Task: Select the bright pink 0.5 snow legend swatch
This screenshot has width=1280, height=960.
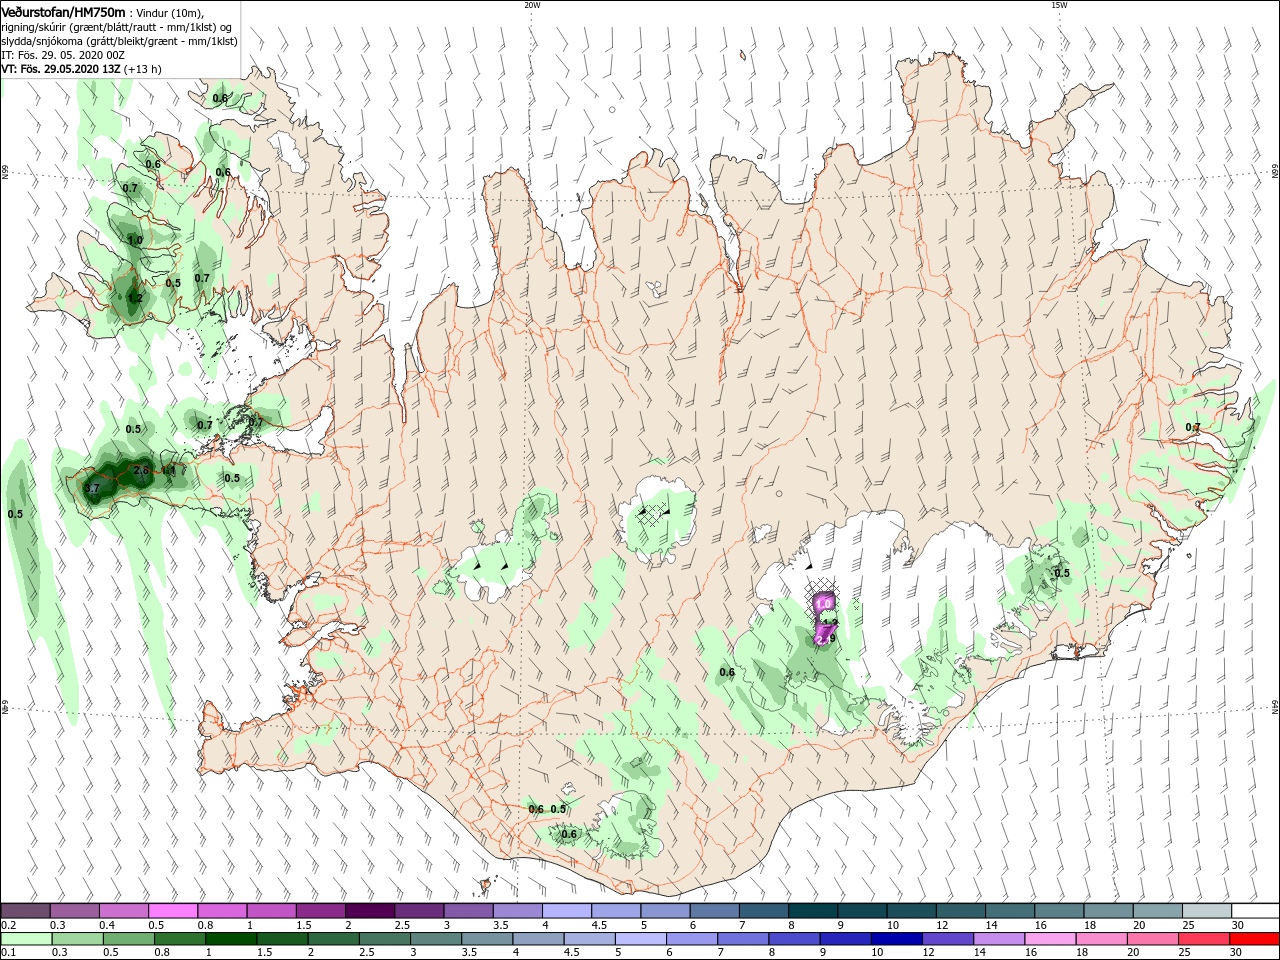Action: click(173, 911)
